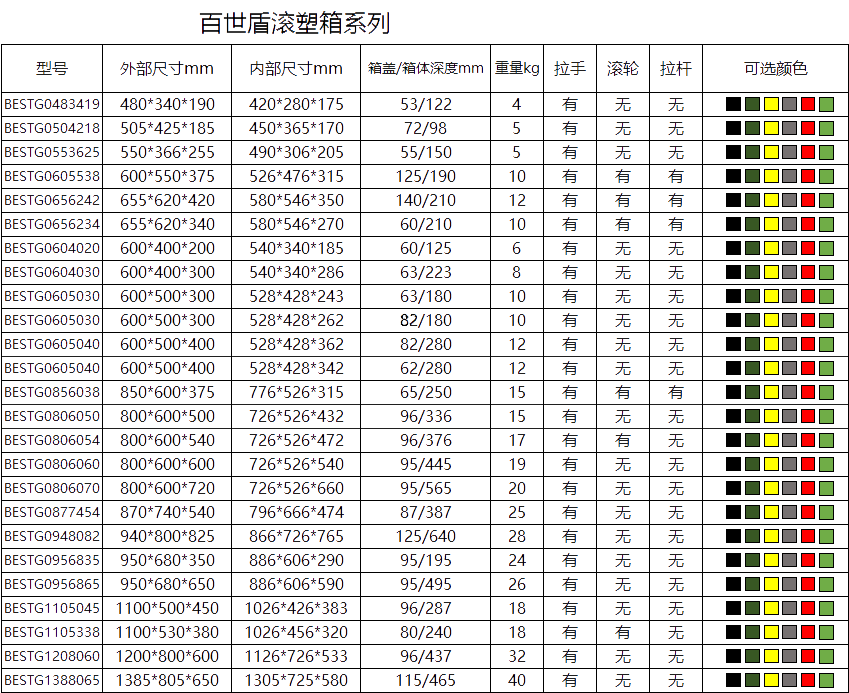Screen dimensions: 849x693
Task: Select the 可选颜色 column header
Action: tap(775, 69)
